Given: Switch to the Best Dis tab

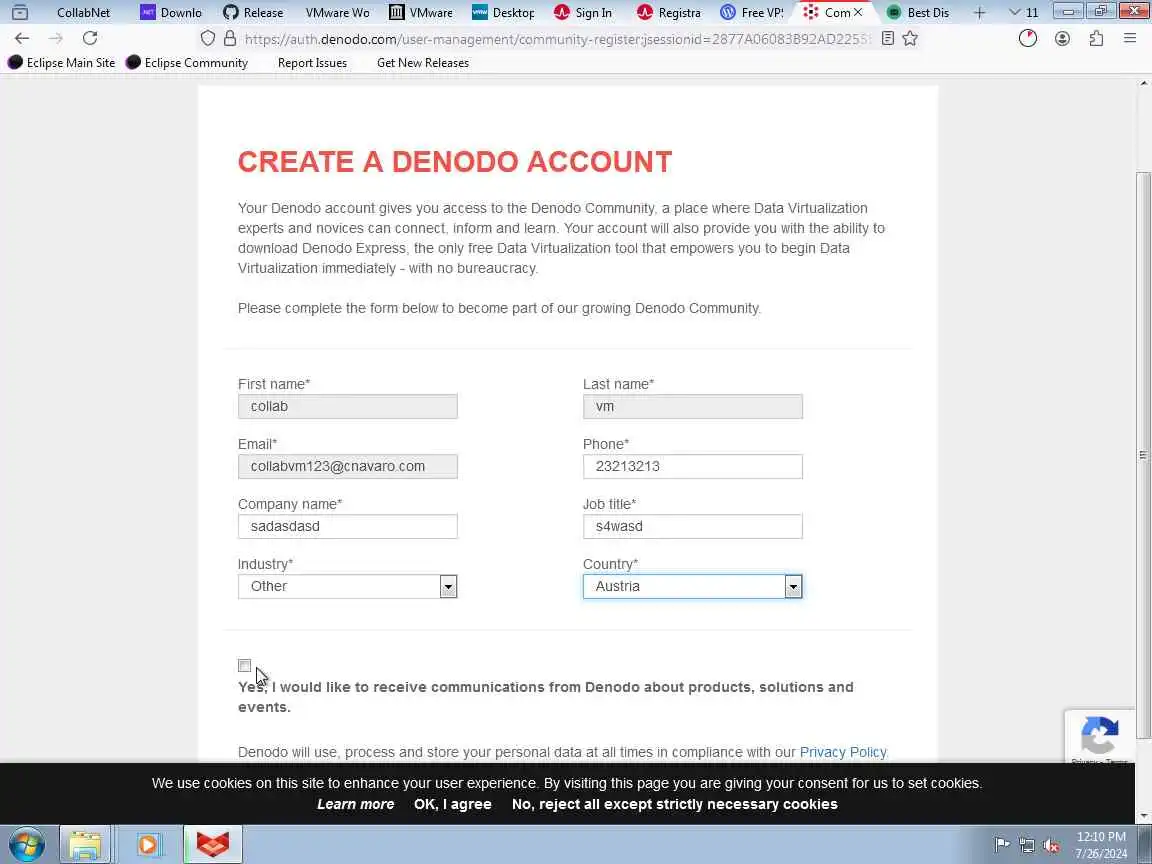Looking at the screenshot, I should coord(918,12).
